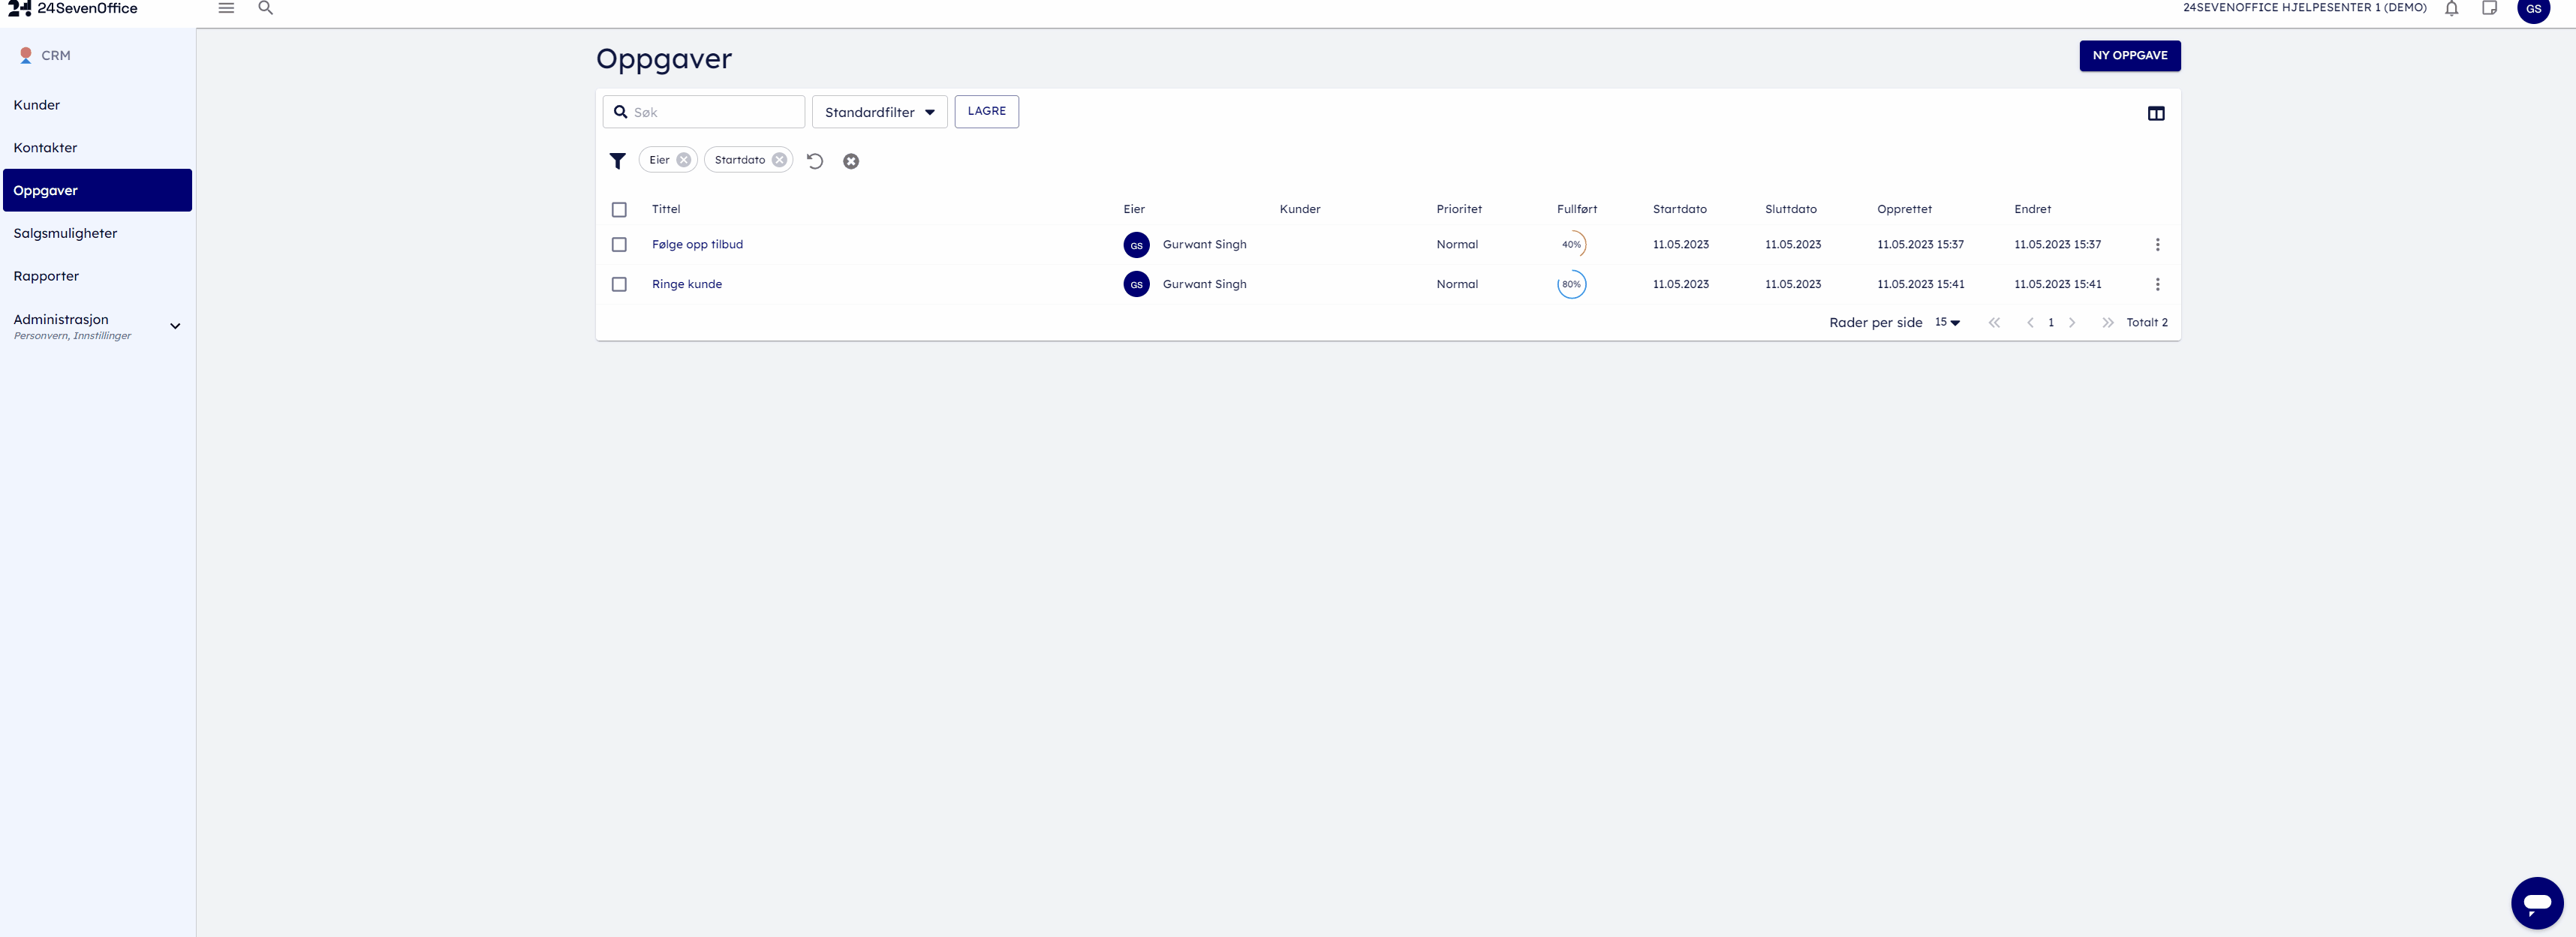Viewport: 2576px width, 937px height.
Task: Expand the Administrasjon menu section
Action: [175, 326]
